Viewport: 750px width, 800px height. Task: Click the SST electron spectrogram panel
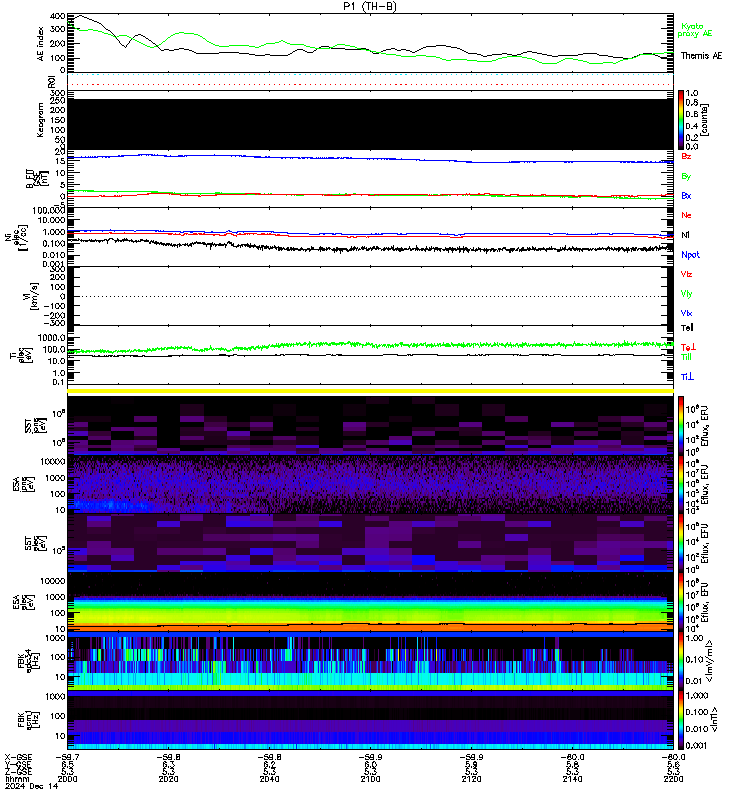370,543
